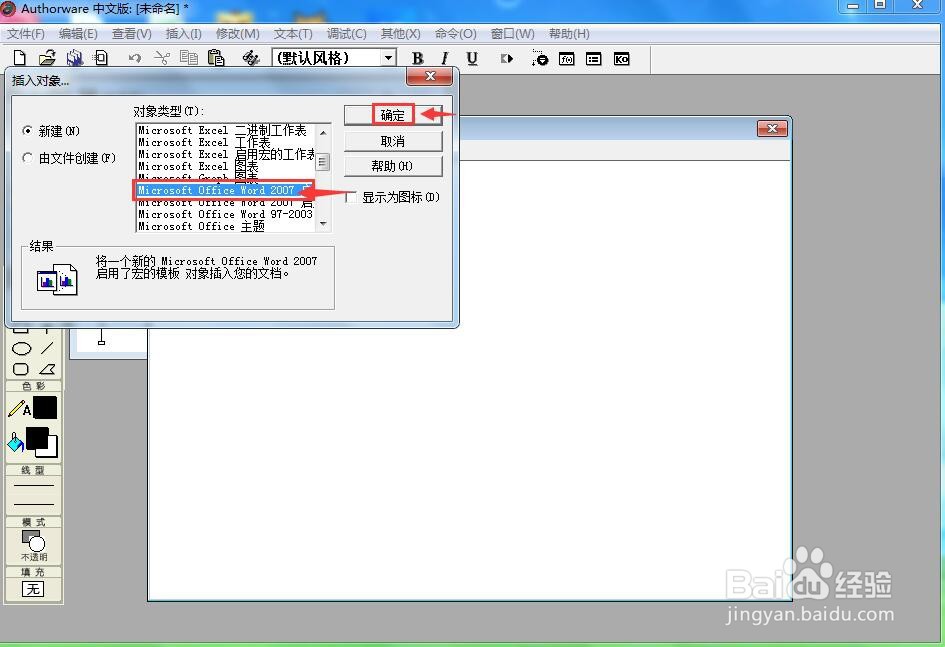This screenshot has width=945, height=647.
Task: Close the presentation window behind the dialog
Action: [772, 128]
